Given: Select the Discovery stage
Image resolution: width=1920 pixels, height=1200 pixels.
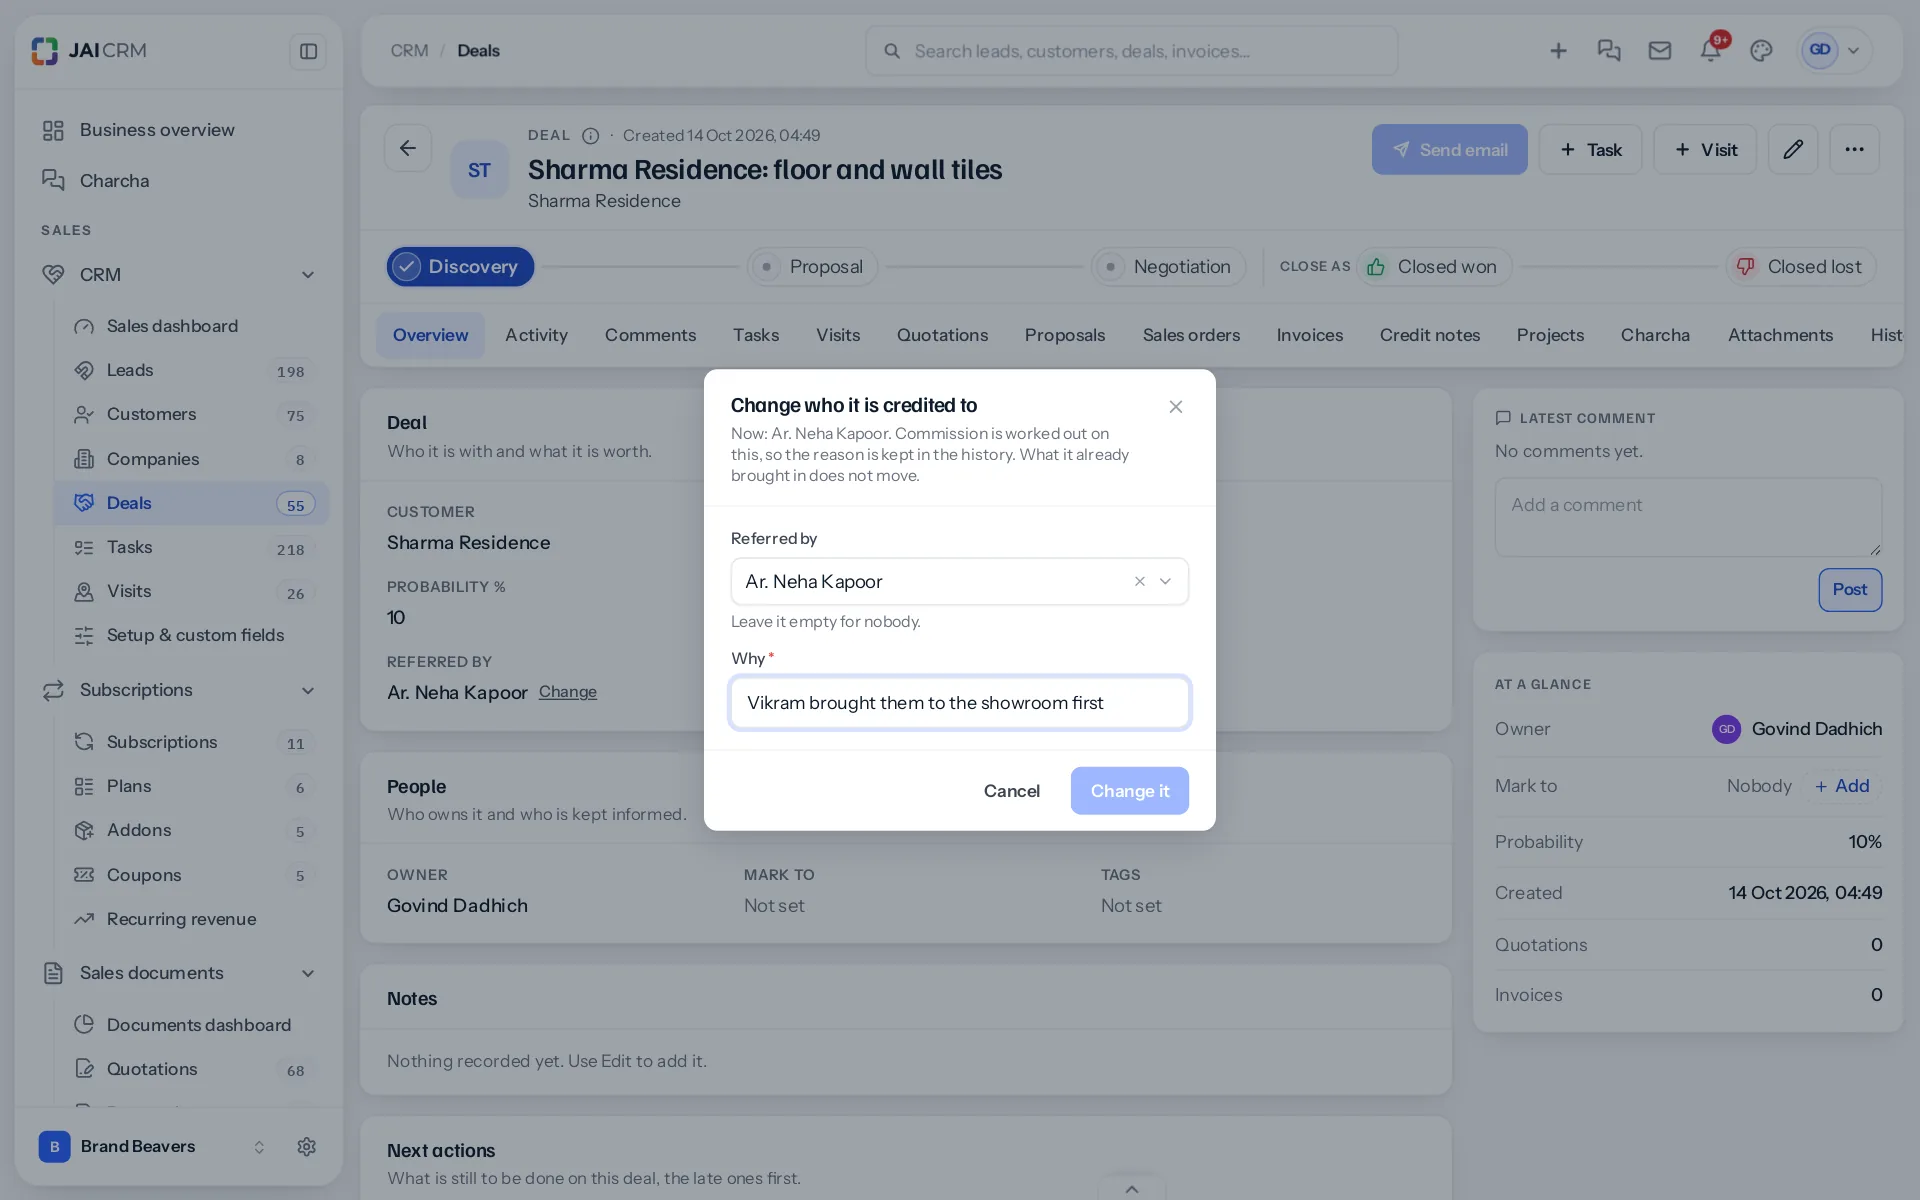Looking at the screenshot, I should [460, 267].
